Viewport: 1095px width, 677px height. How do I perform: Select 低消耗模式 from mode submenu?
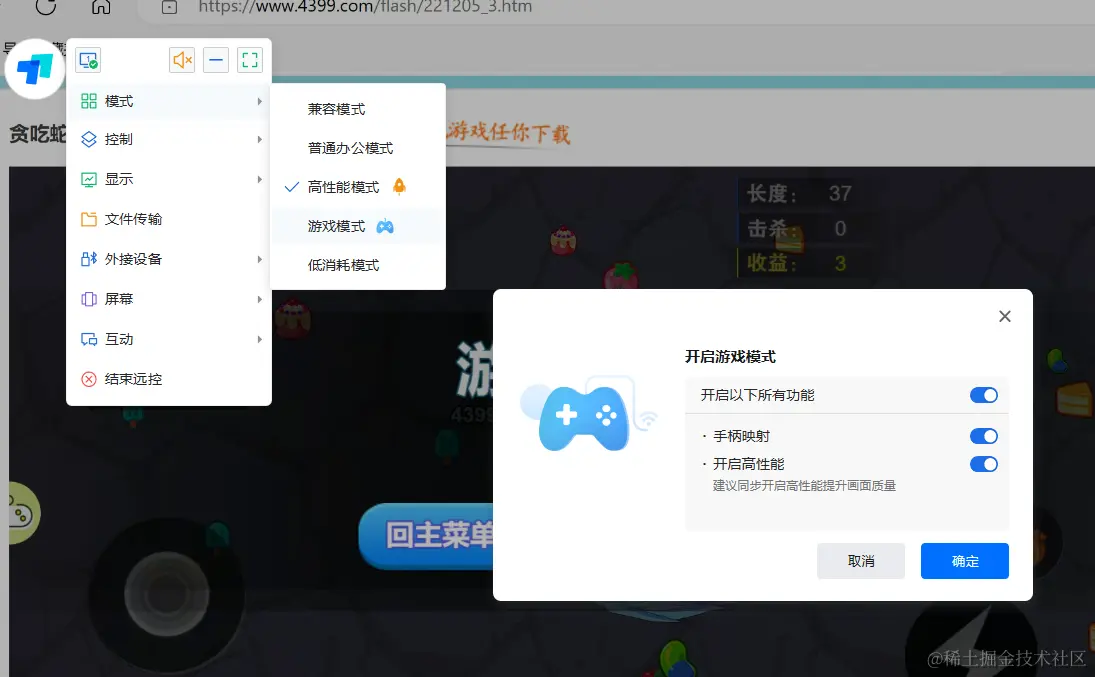click(x=358, y=265)
